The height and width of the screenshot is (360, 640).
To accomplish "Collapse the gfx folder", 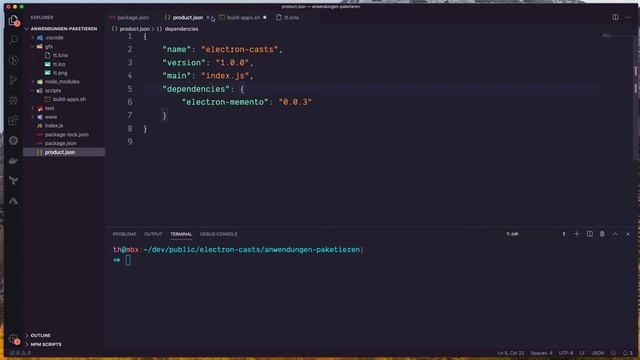I will (33, 47).
